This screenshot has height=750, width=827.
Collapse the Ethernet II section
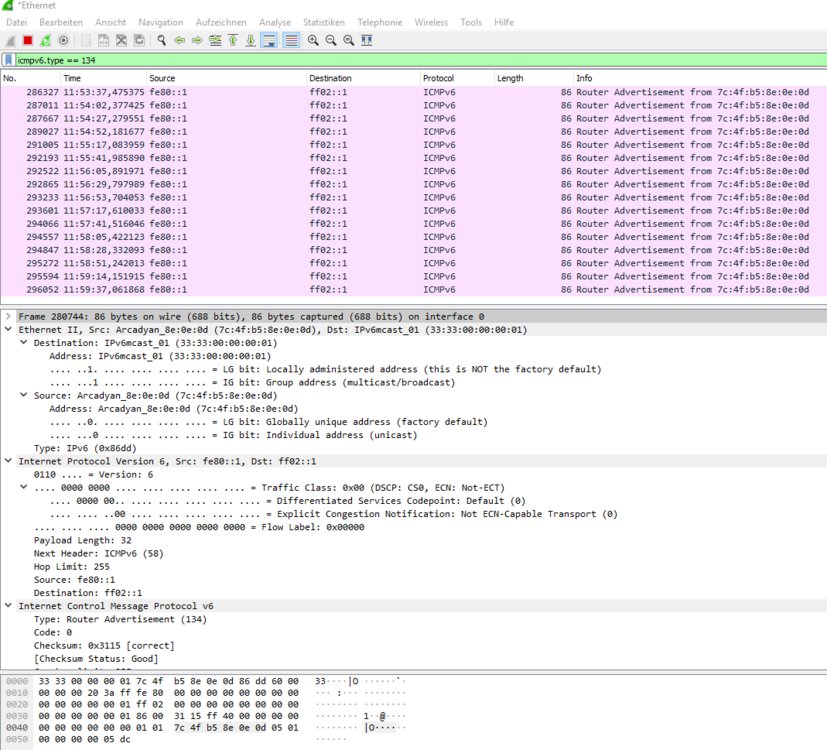pyautogui.click(x=9, y=329)
